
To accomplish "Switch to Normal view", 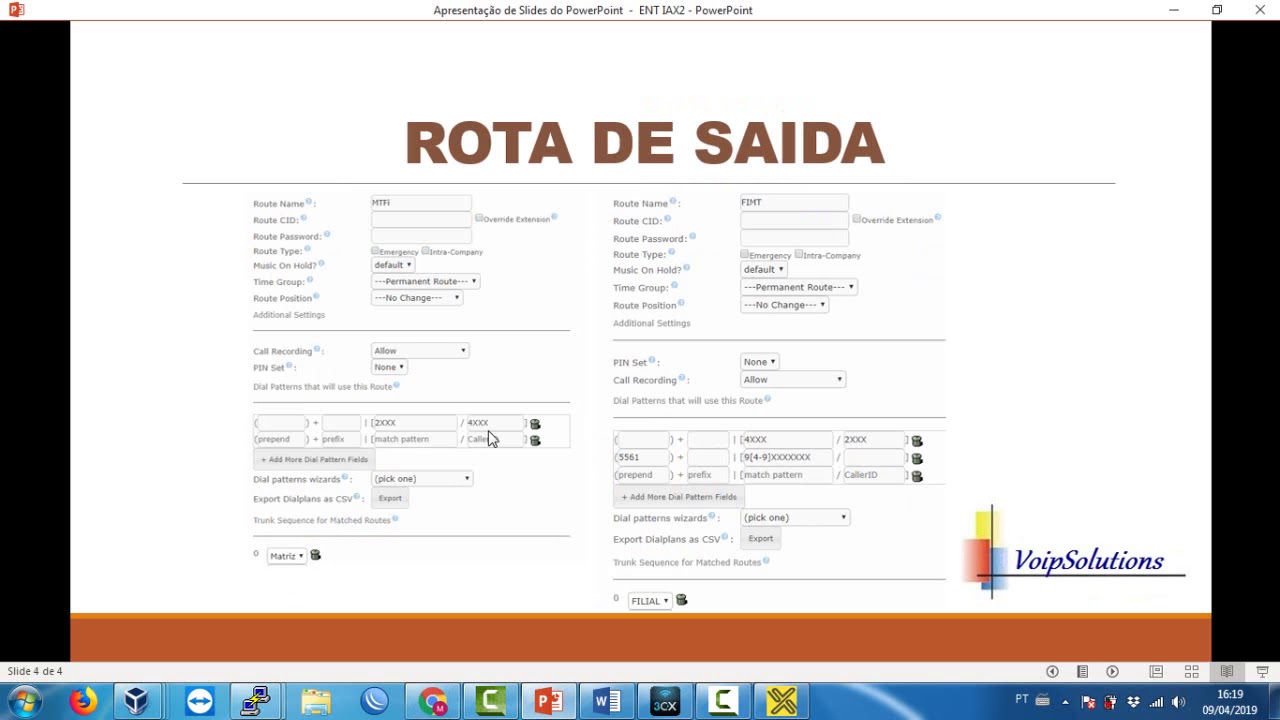I will (1156, 671).
